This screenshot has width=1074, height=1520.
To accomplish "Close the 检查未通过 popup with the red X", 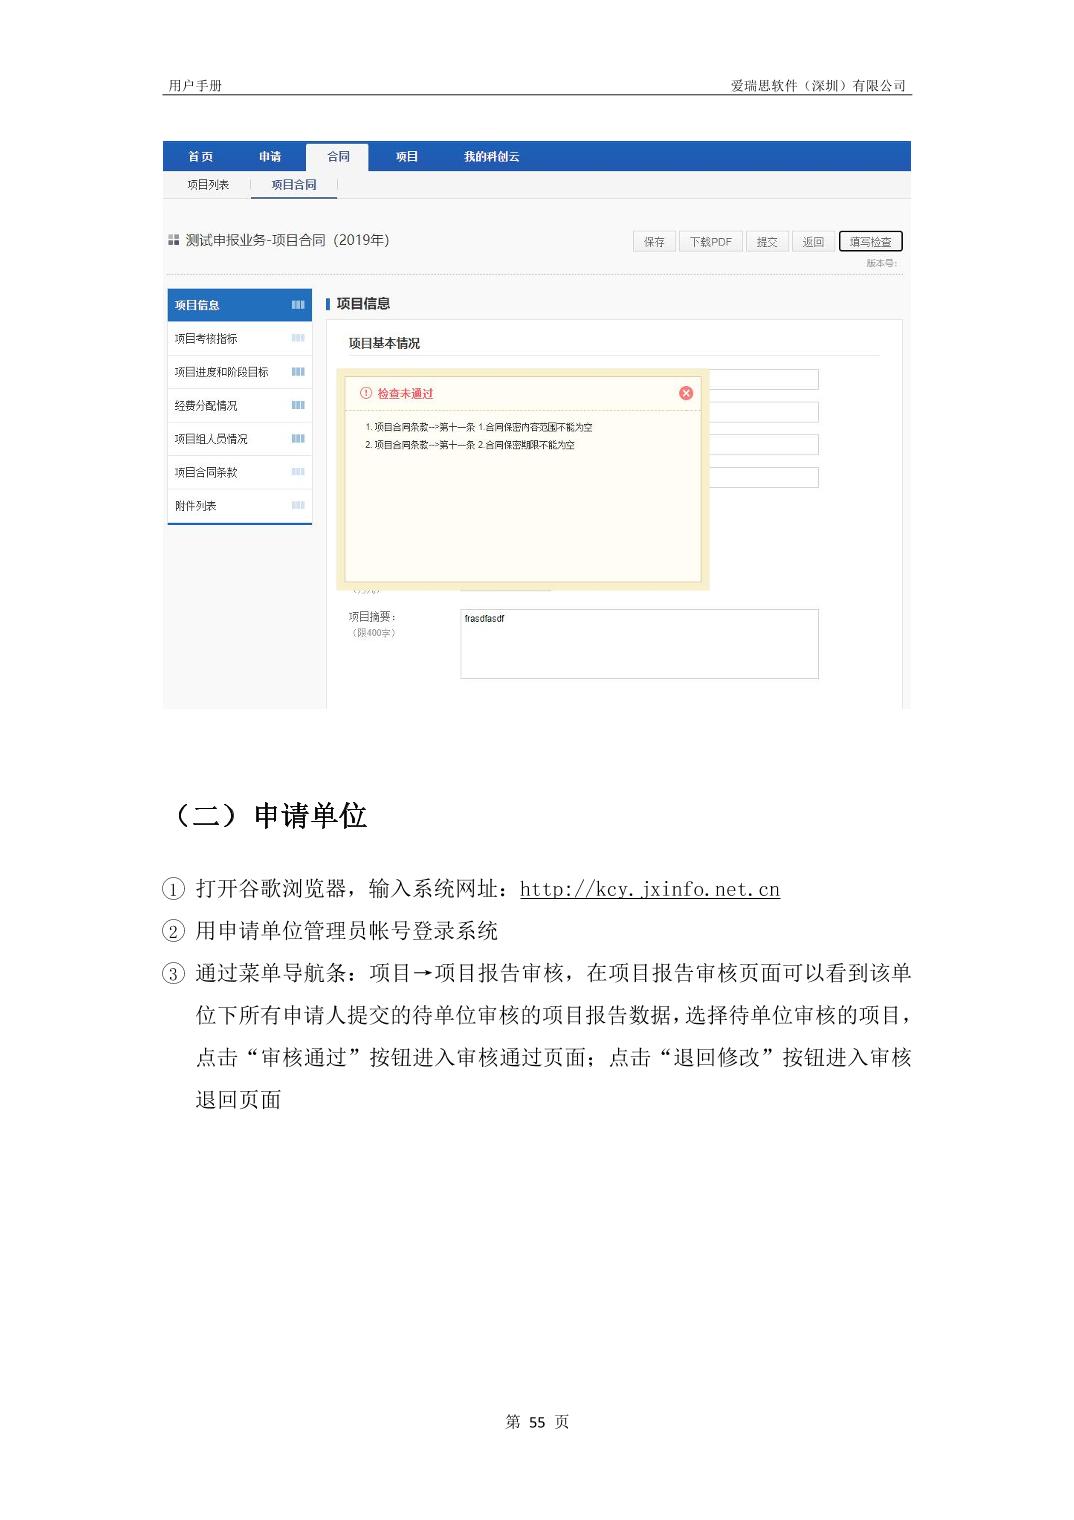I will click(x=686, y=393).
